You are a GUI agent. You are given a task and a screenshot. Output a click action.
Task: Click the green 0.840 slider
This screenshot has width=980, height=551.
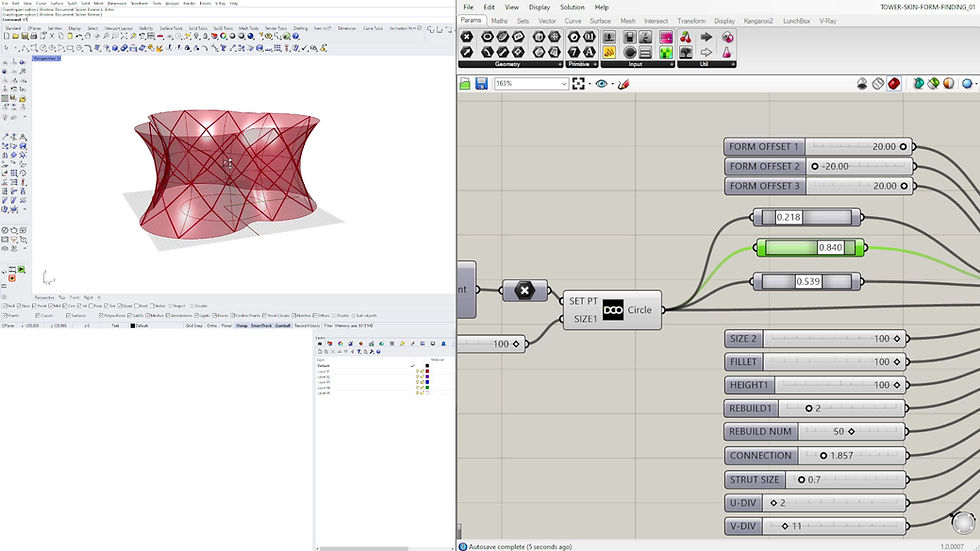[810, 248]
